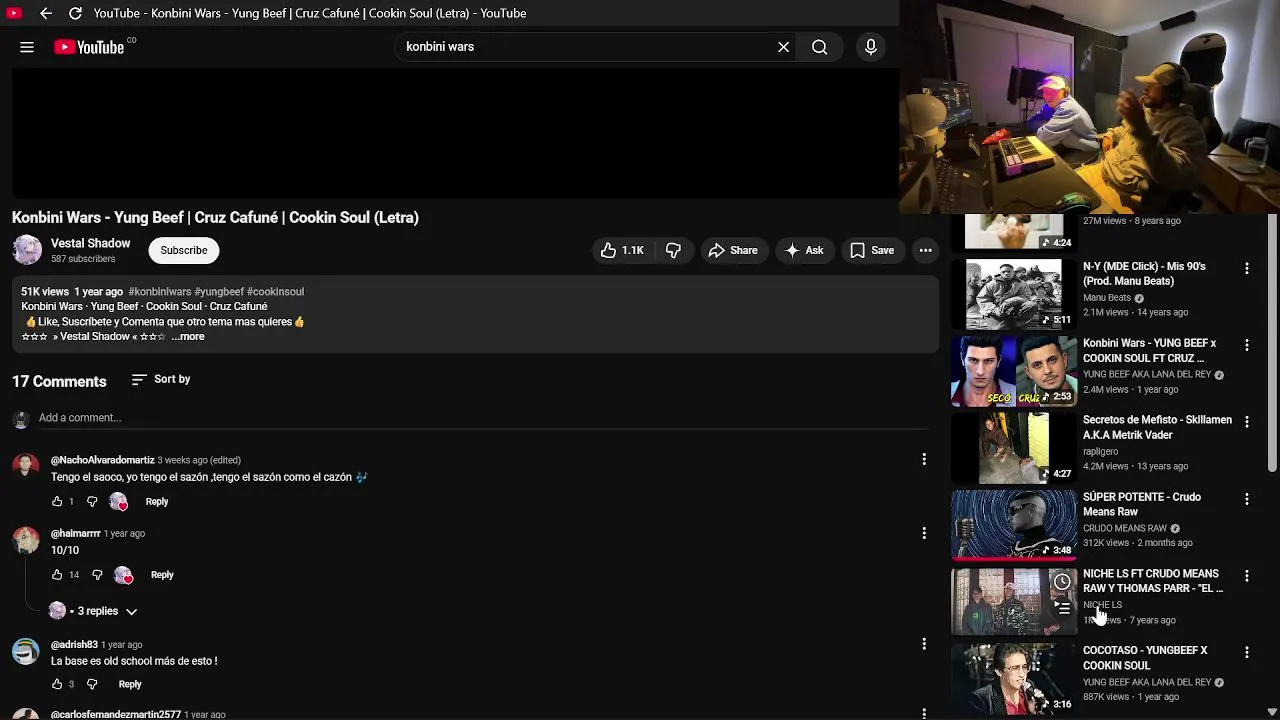Open options for carlosfernandezmartin2577 comment
This screenshot has width=1280, height=720.
[924, 713]
